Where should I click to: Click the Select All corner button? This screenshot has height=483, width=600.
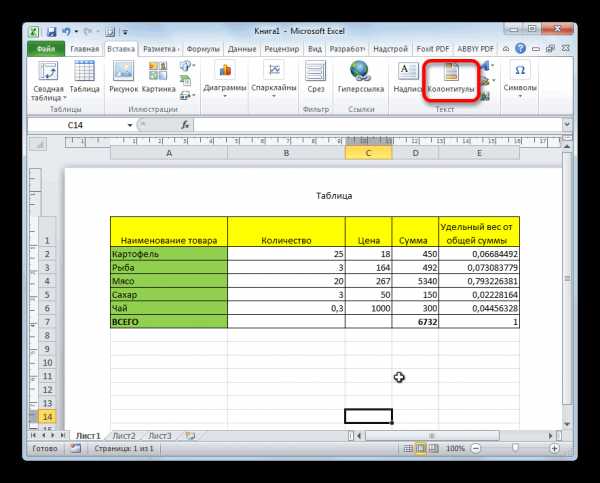(38, 145)
